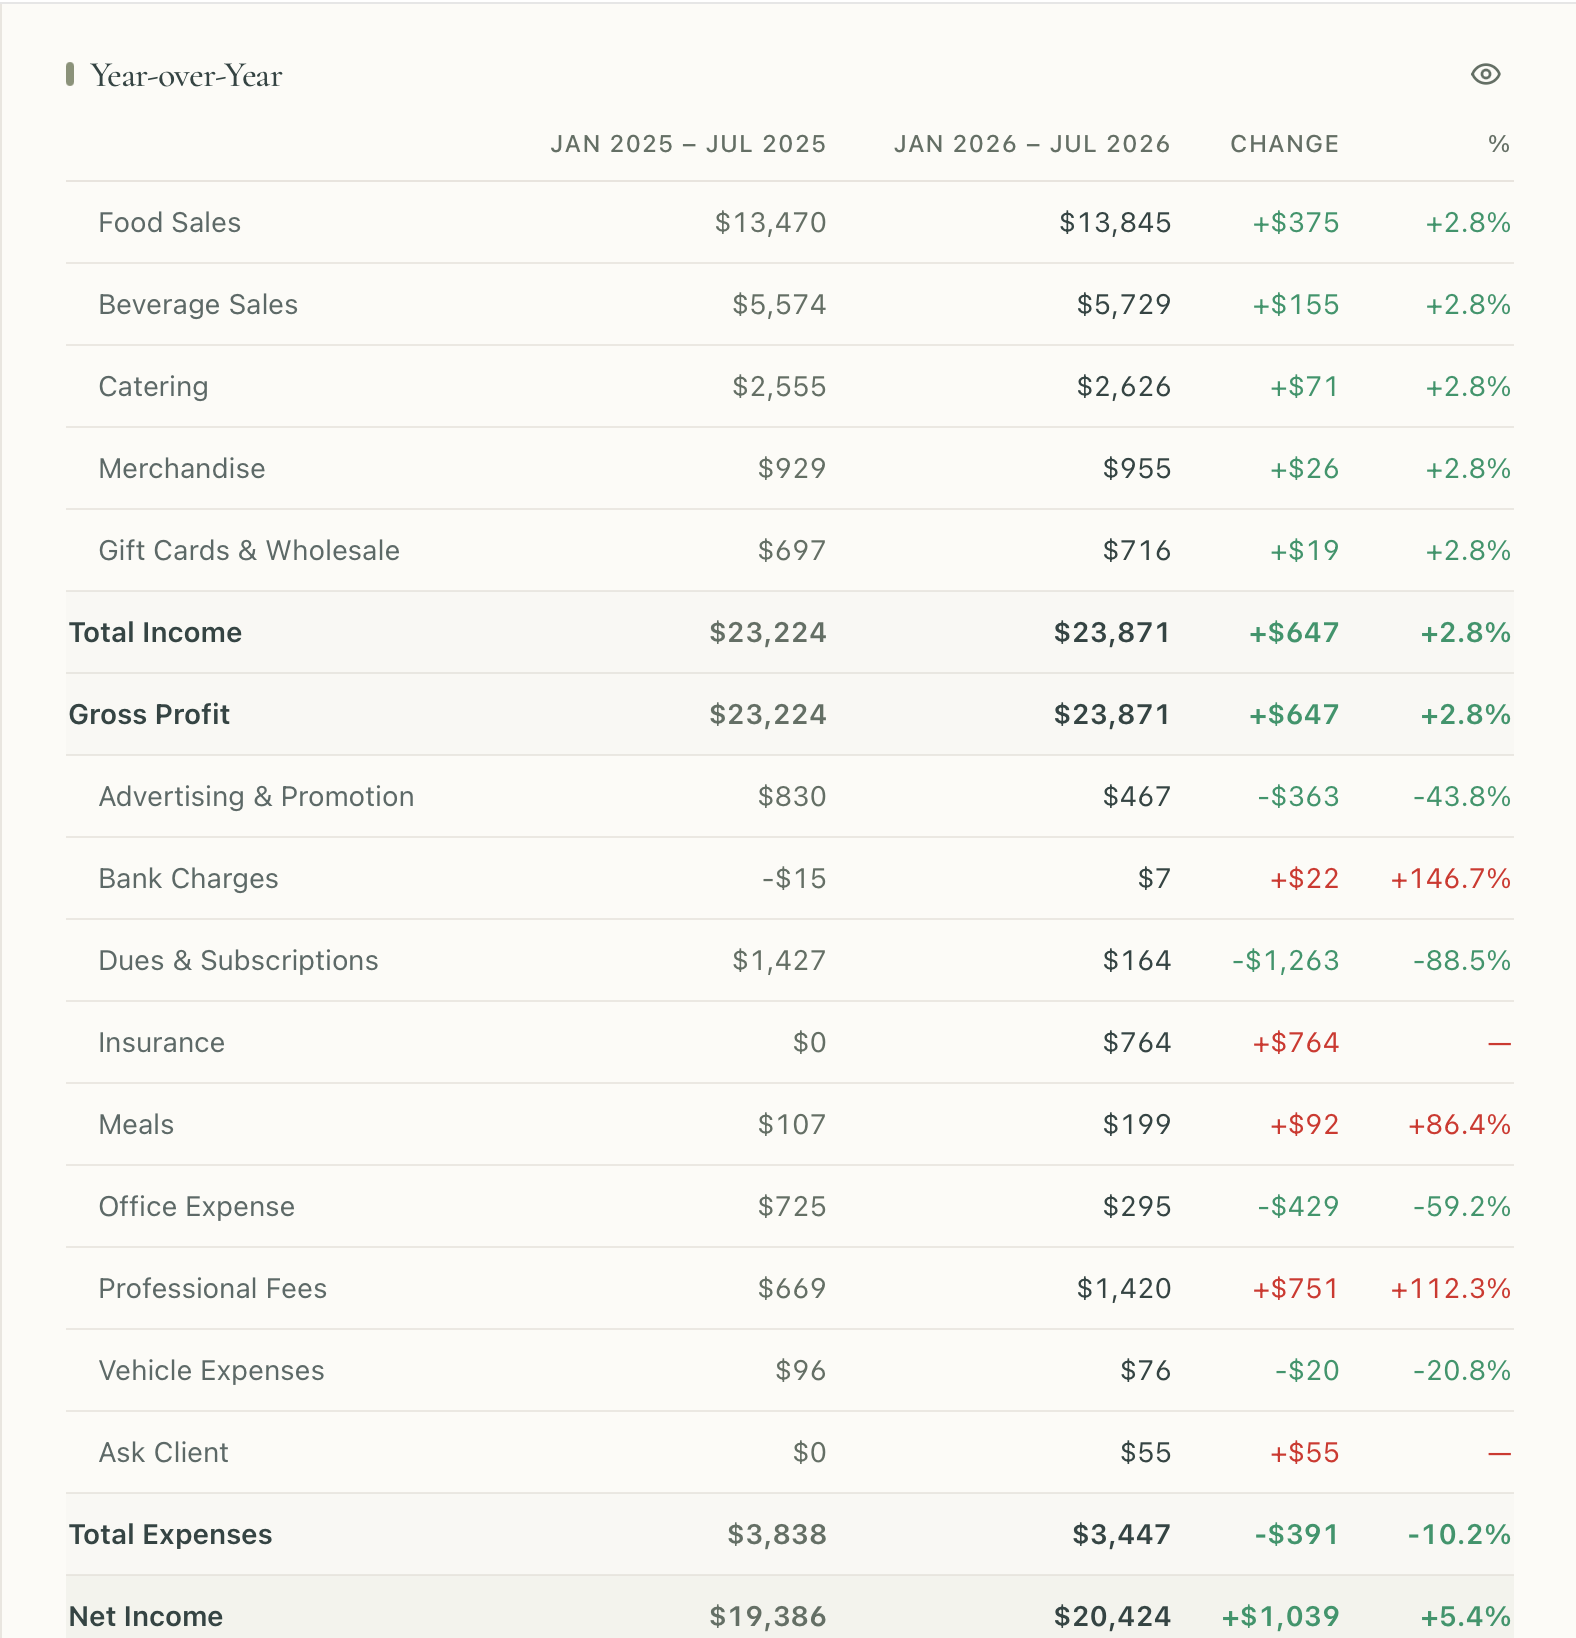This screenshot has height=1638, width=1576.
Task: Select the Total Income summary row
Action: coord(790,632)
